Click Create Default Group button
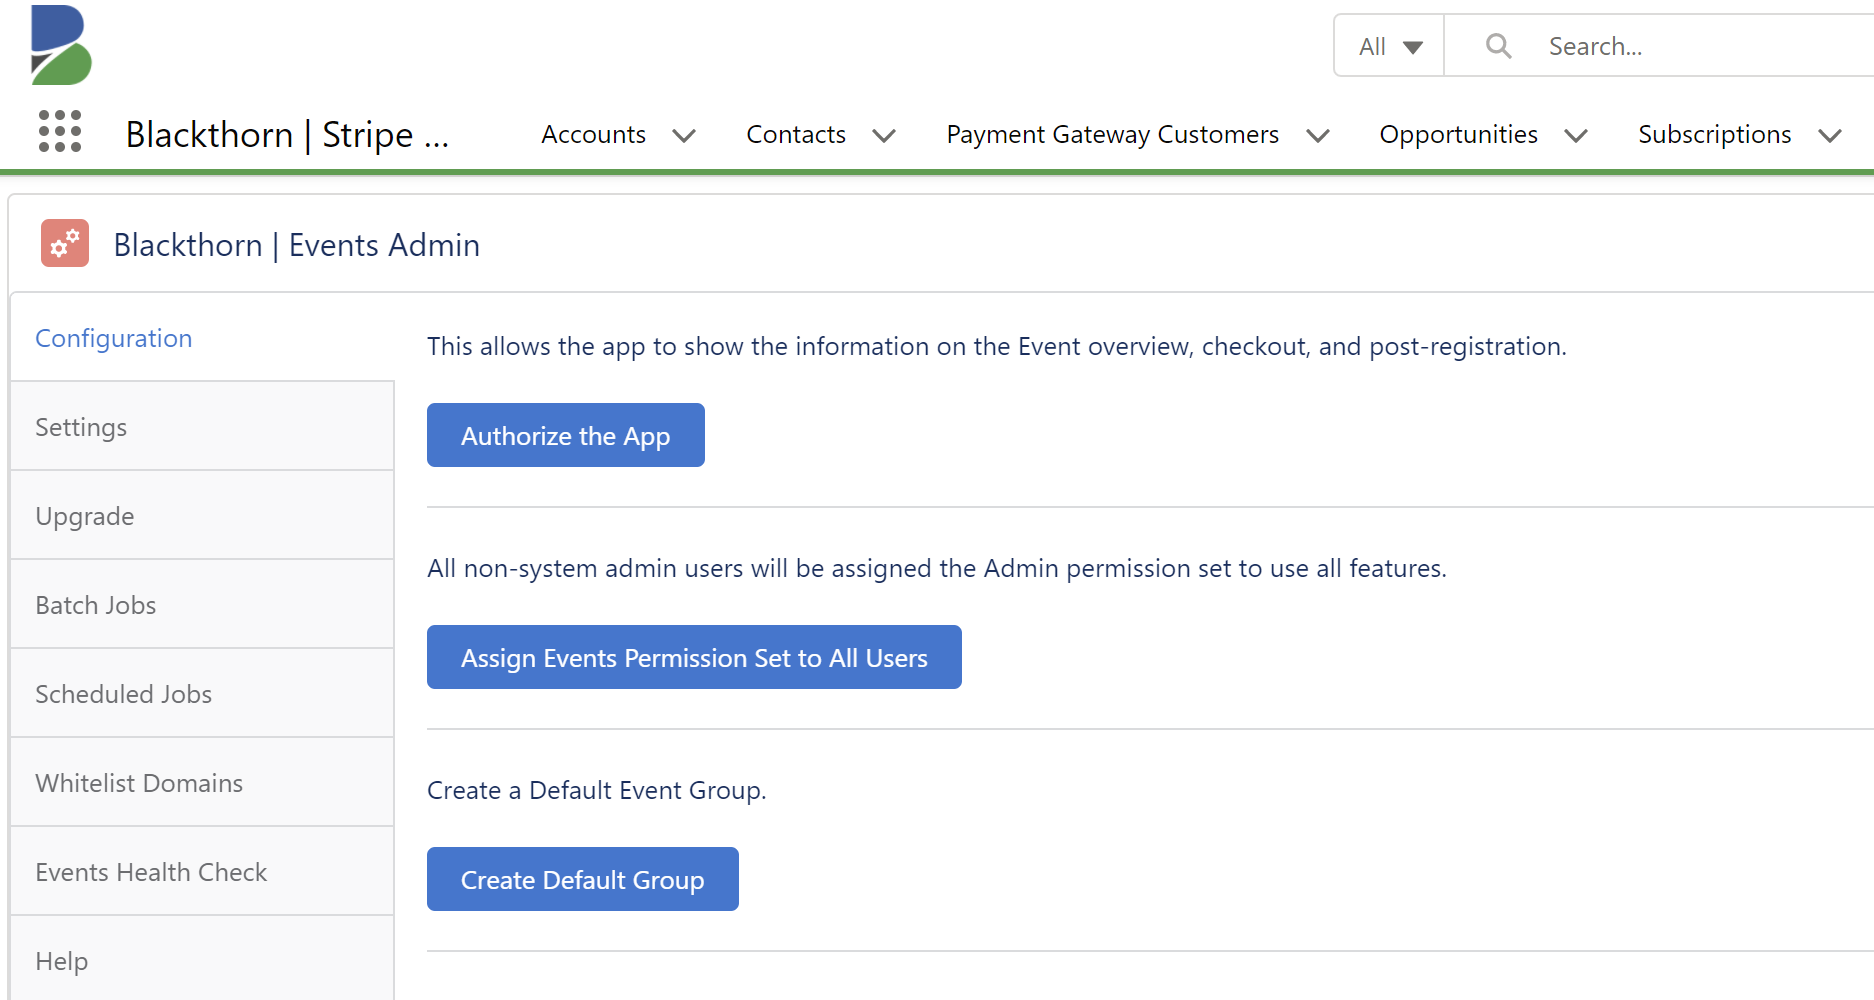 (583, 879)
